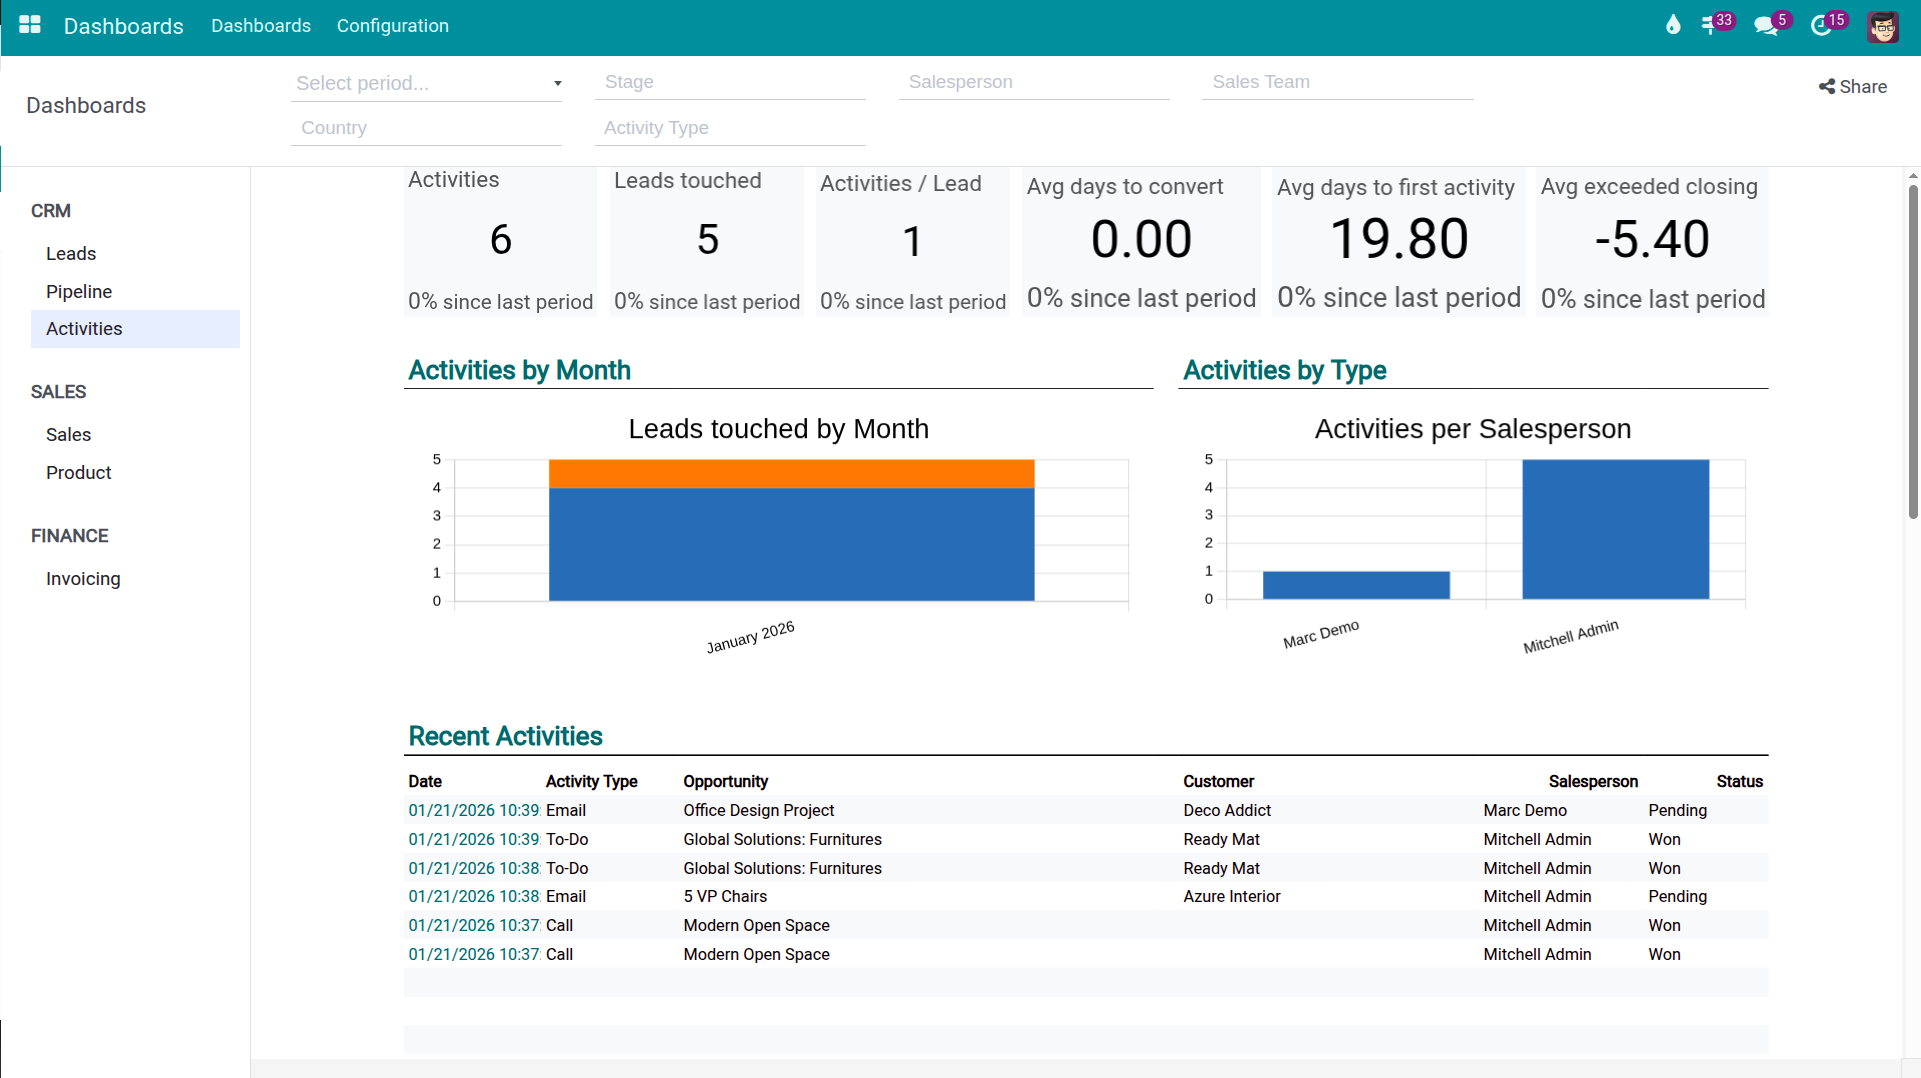Viewport: 1921px width, 1078px height.
Task: Select the Activities item under CRM
Action: [84, 328]
